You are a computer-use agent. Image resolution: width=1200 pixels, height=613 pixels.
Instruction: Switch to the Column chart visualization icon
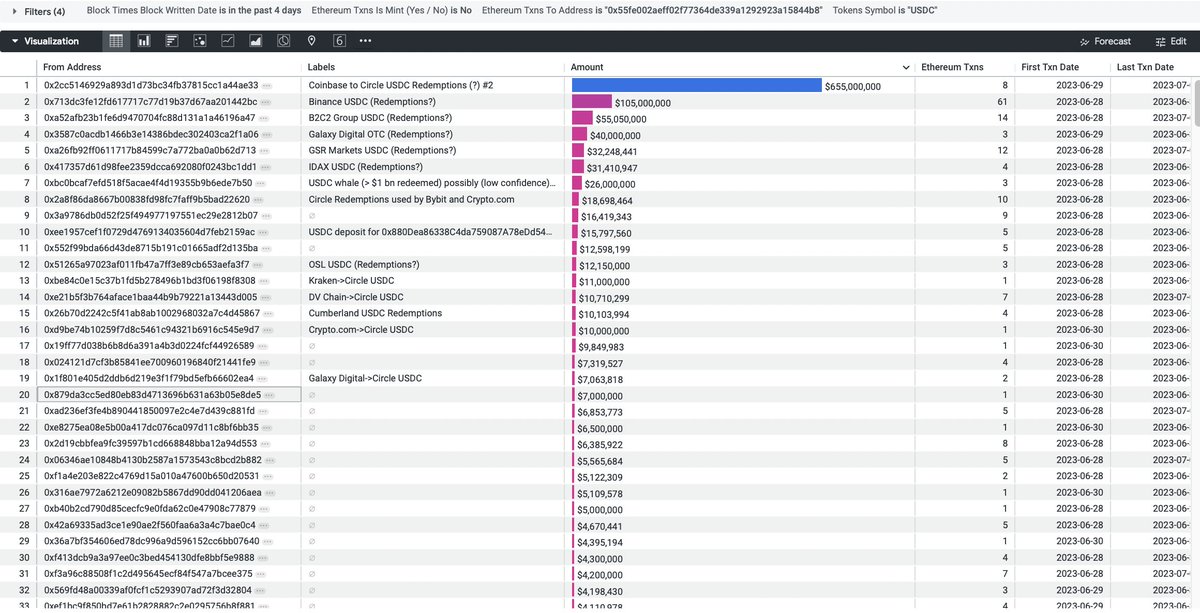click(144, 41)
